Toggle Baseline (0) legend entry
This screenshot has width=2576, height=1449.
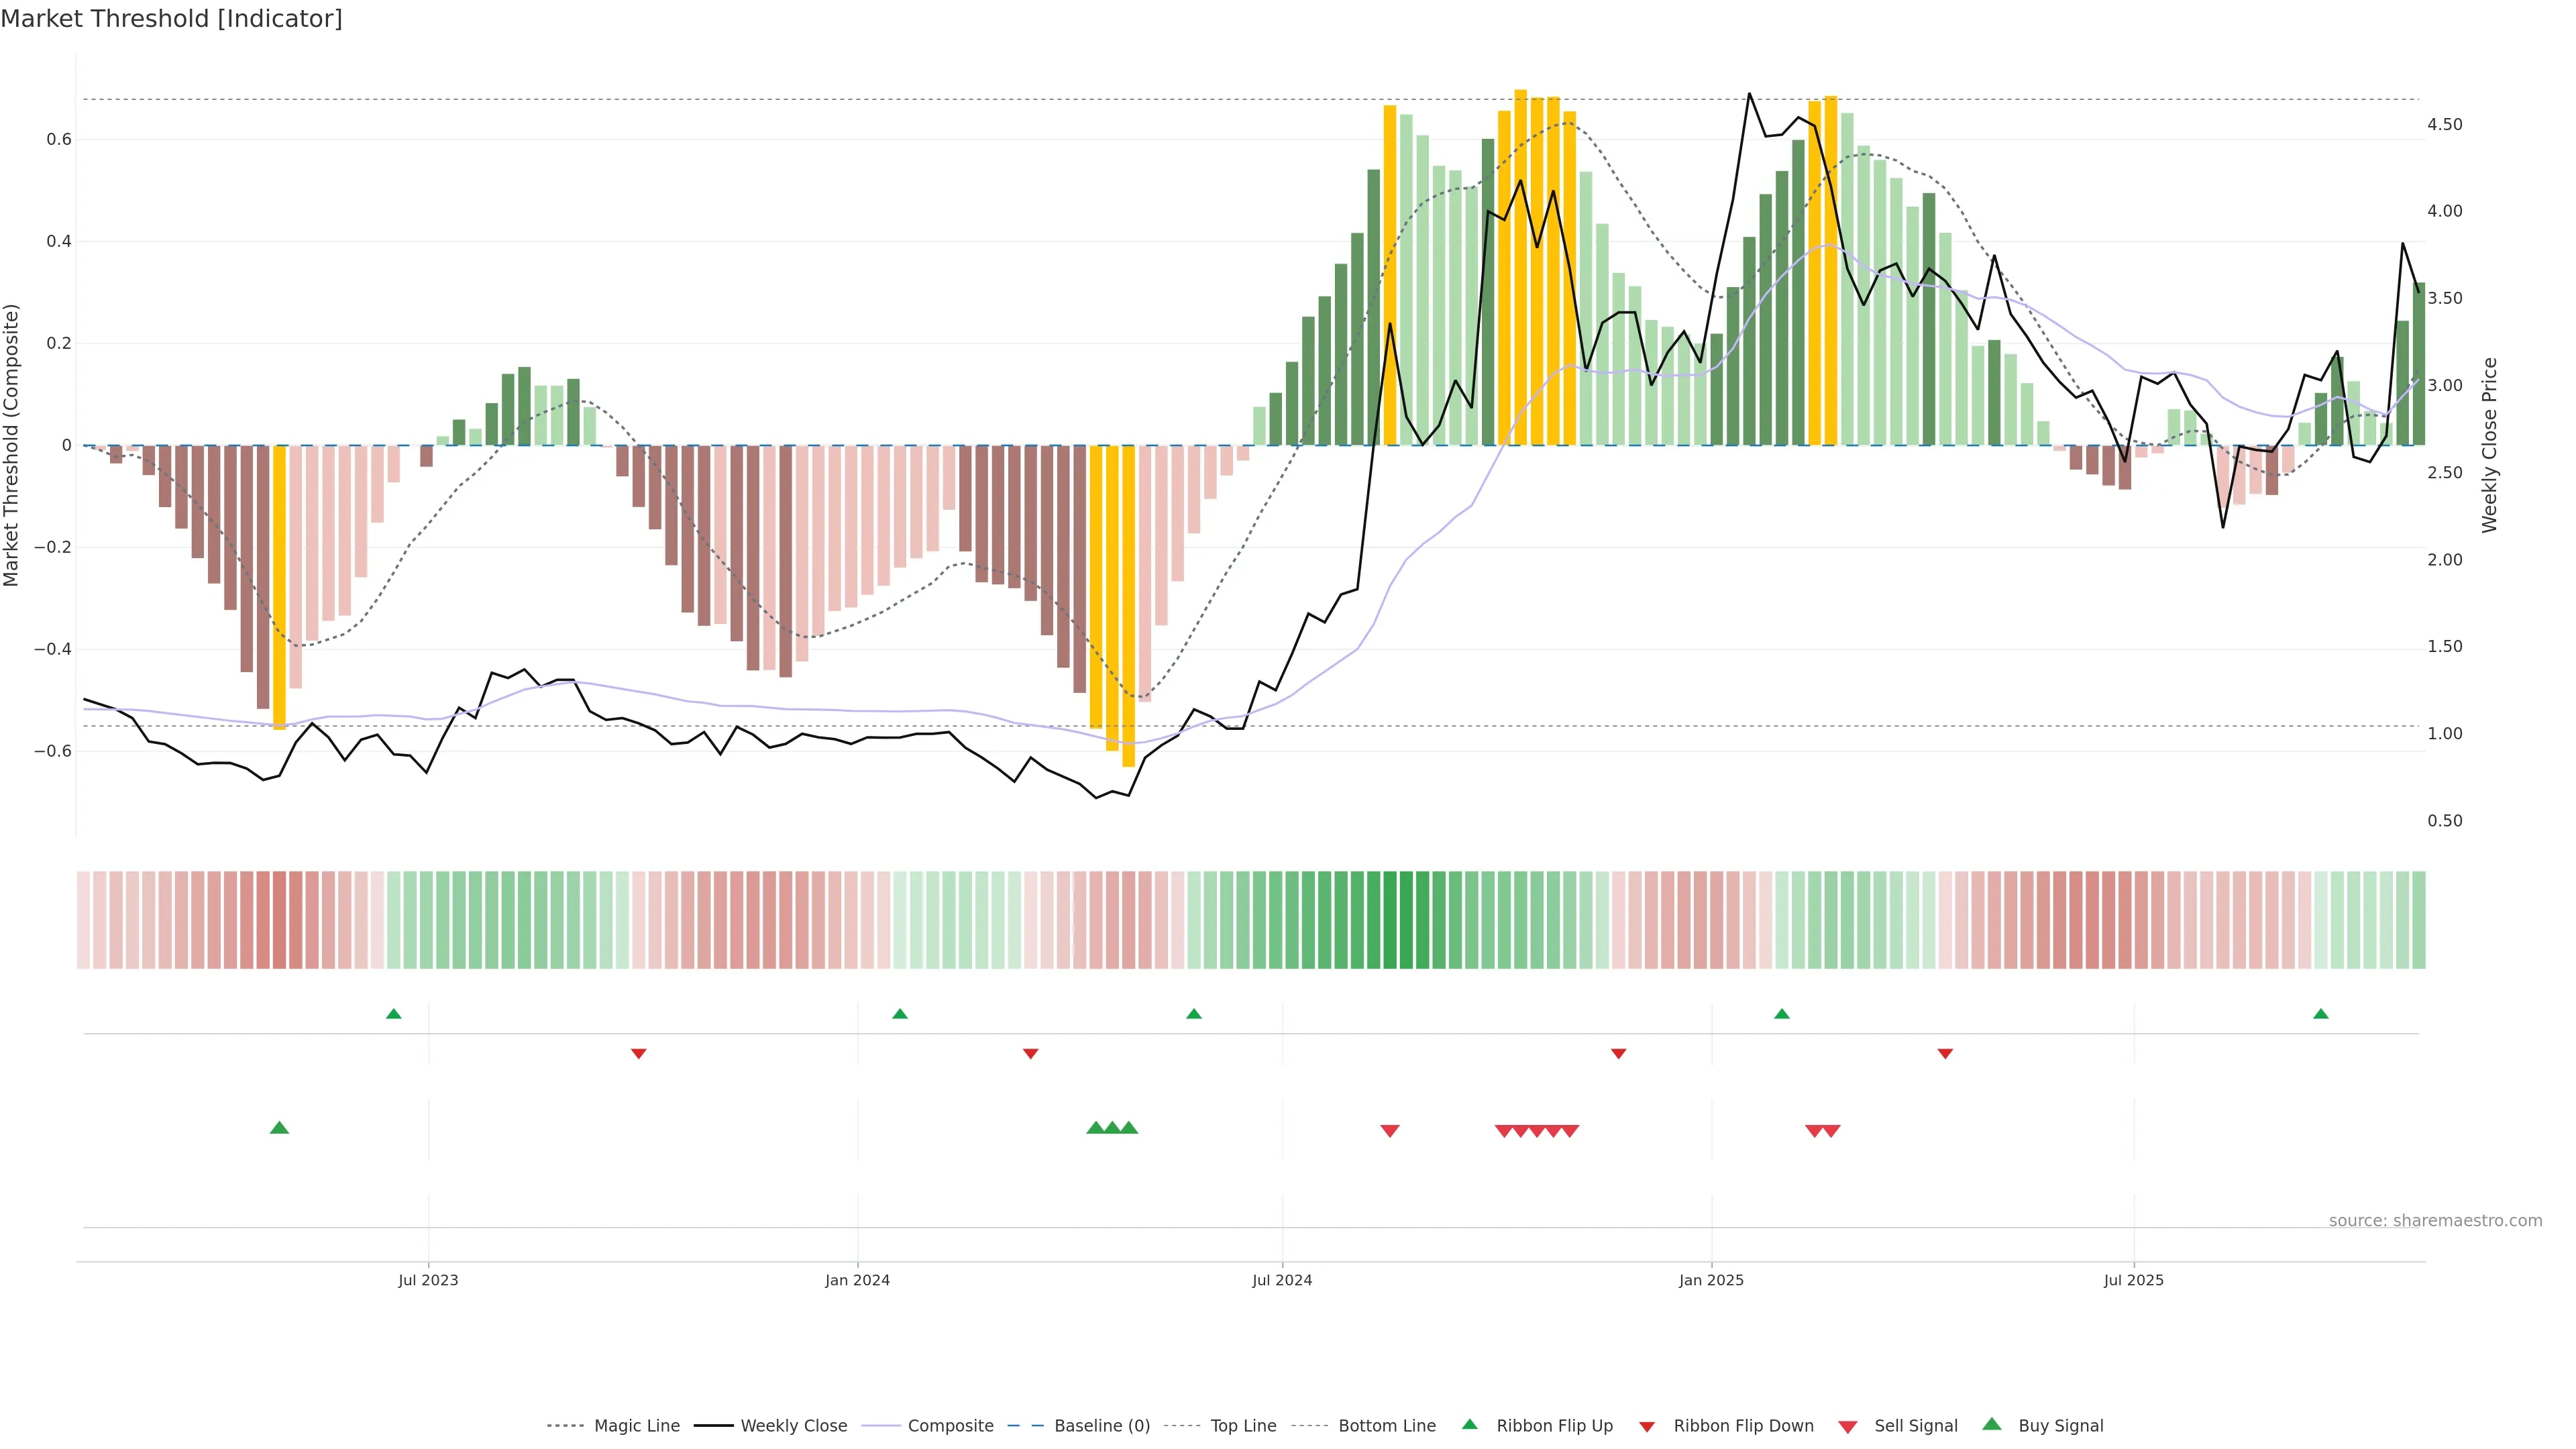tap(1101, 1426)
